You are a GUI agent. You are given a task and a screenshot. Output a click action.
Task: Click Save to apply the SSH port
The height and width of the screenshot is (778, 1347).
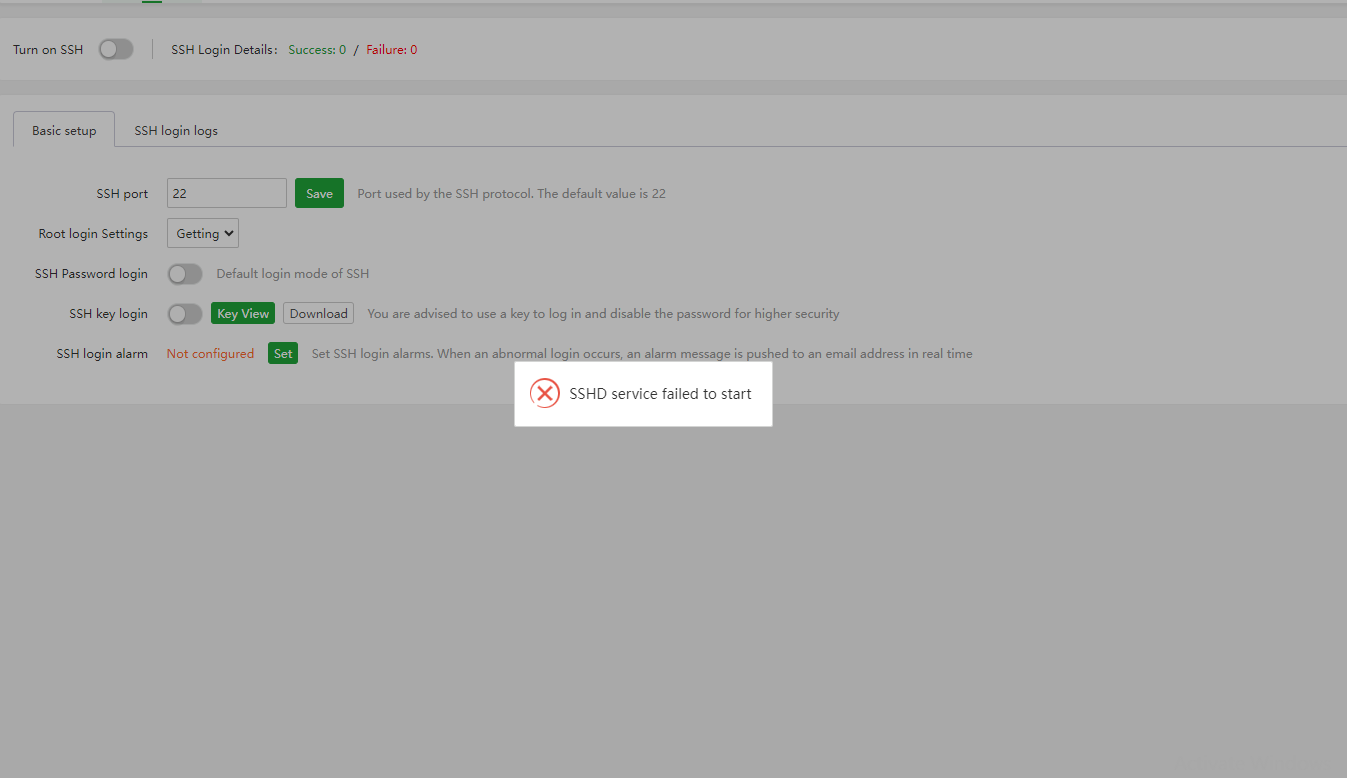point(319,193)
